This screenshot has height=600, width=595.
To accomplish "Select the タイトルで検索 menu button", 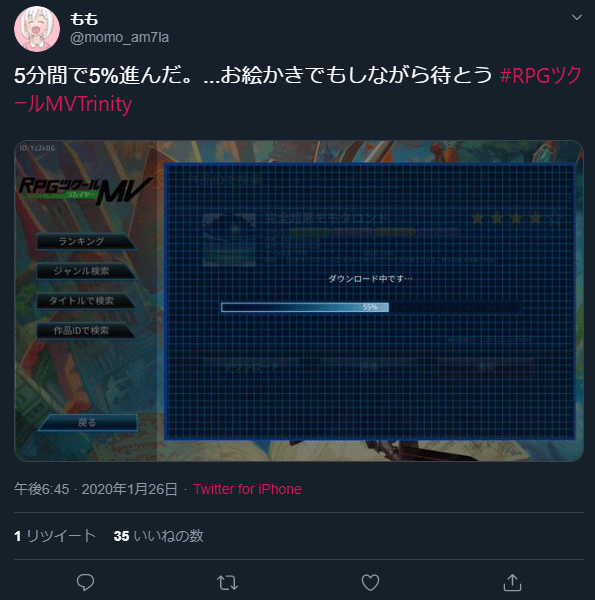I will (86, 301).
